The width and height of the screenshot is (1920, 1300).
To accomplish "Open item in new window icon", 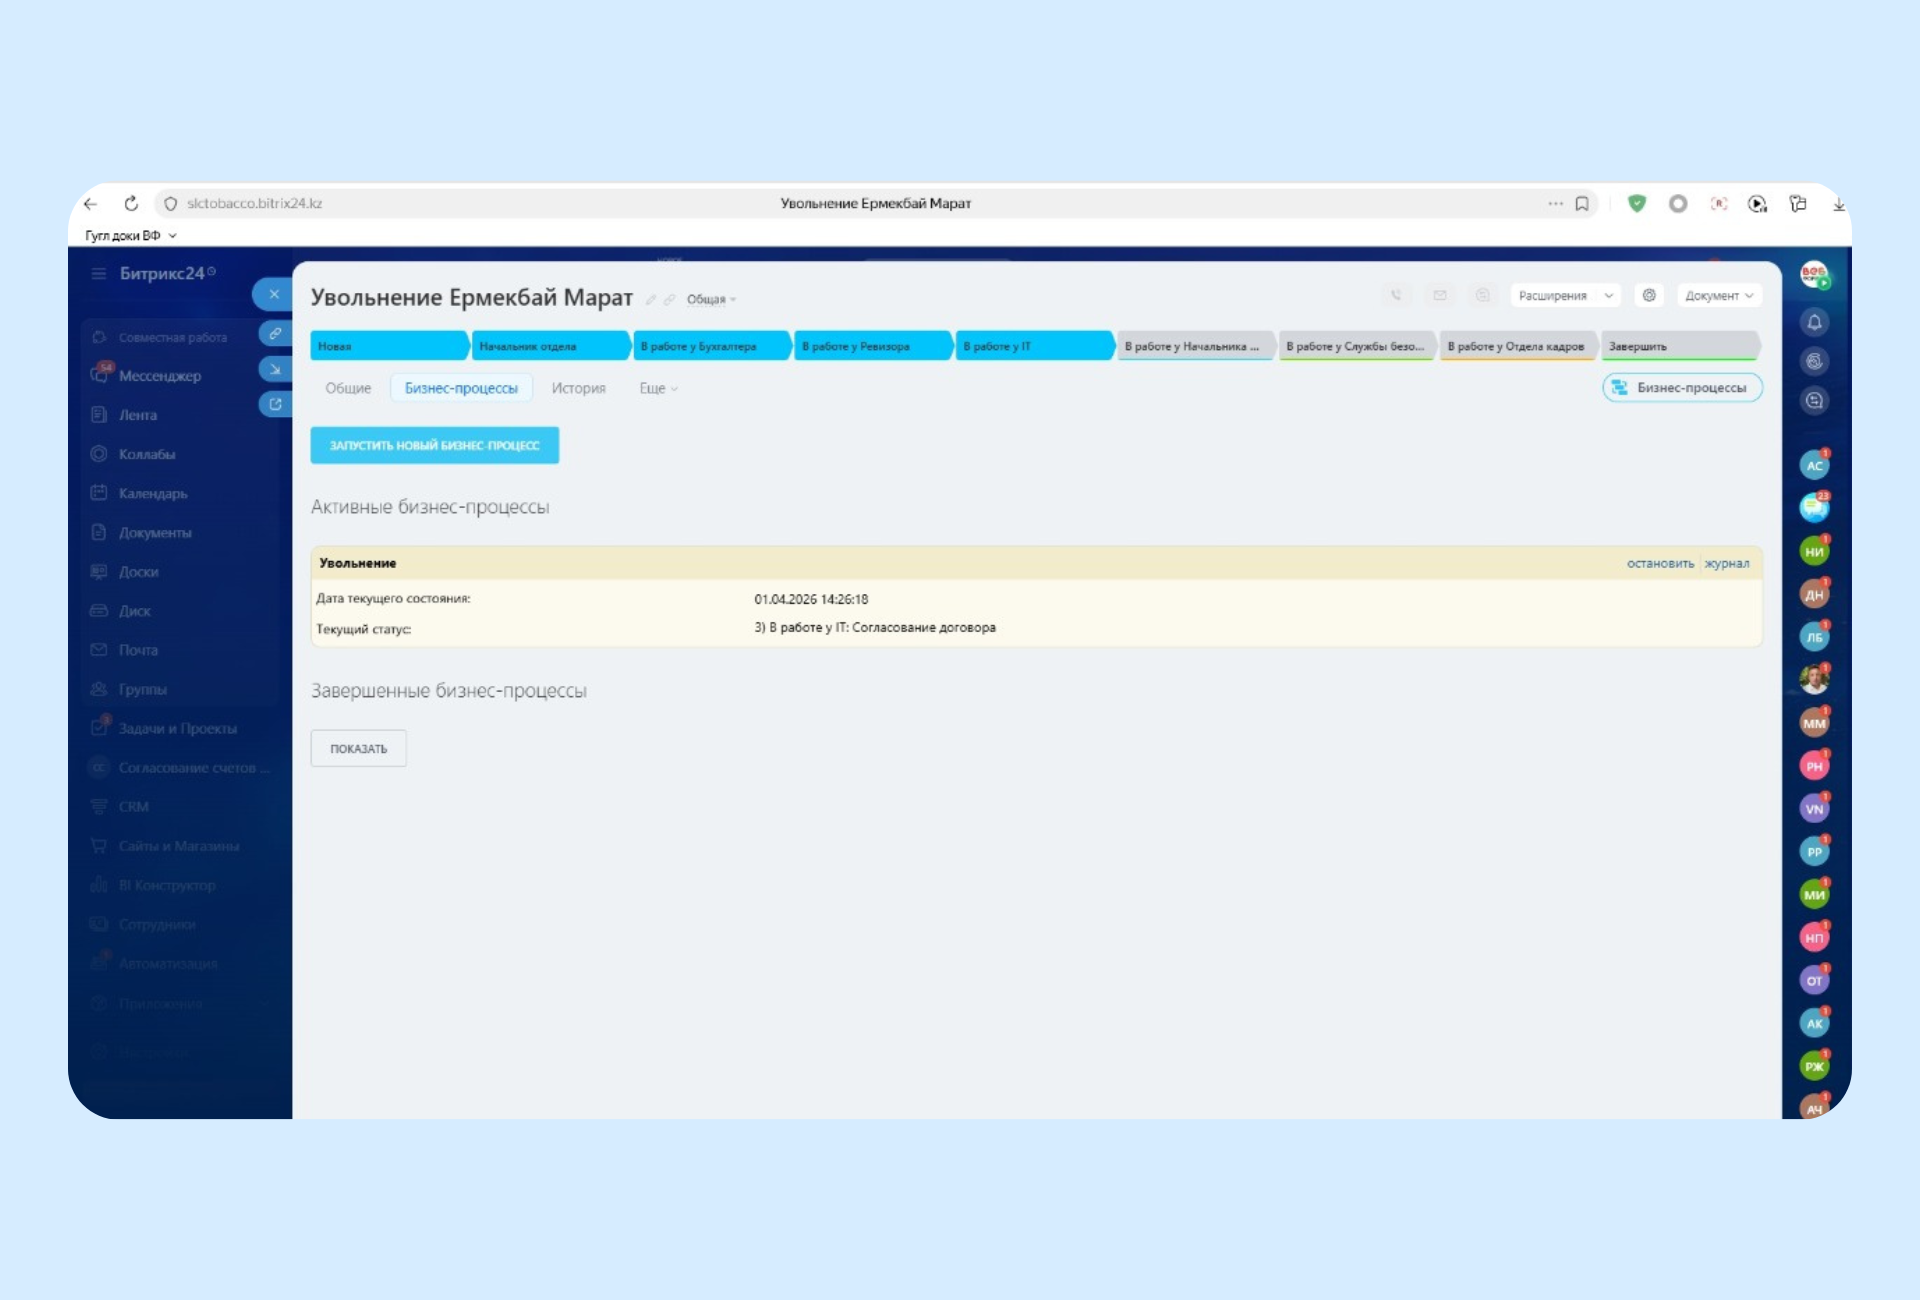I will tap(275, 404).
